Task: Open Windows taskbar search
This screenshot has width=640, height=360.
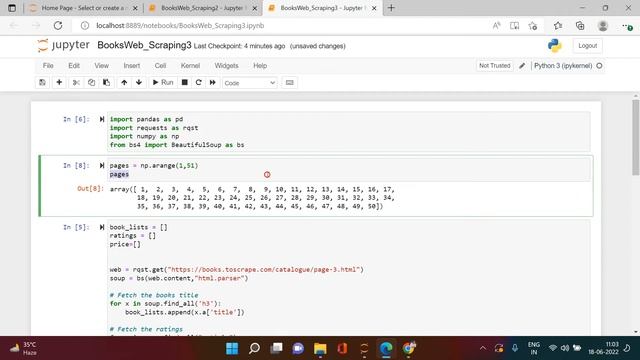Action: click(x=254, y=348)
